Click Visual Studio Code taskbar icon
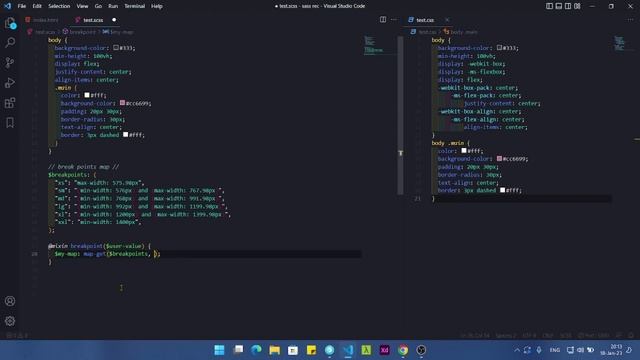The image size is (640, 360). click(348, 350)
